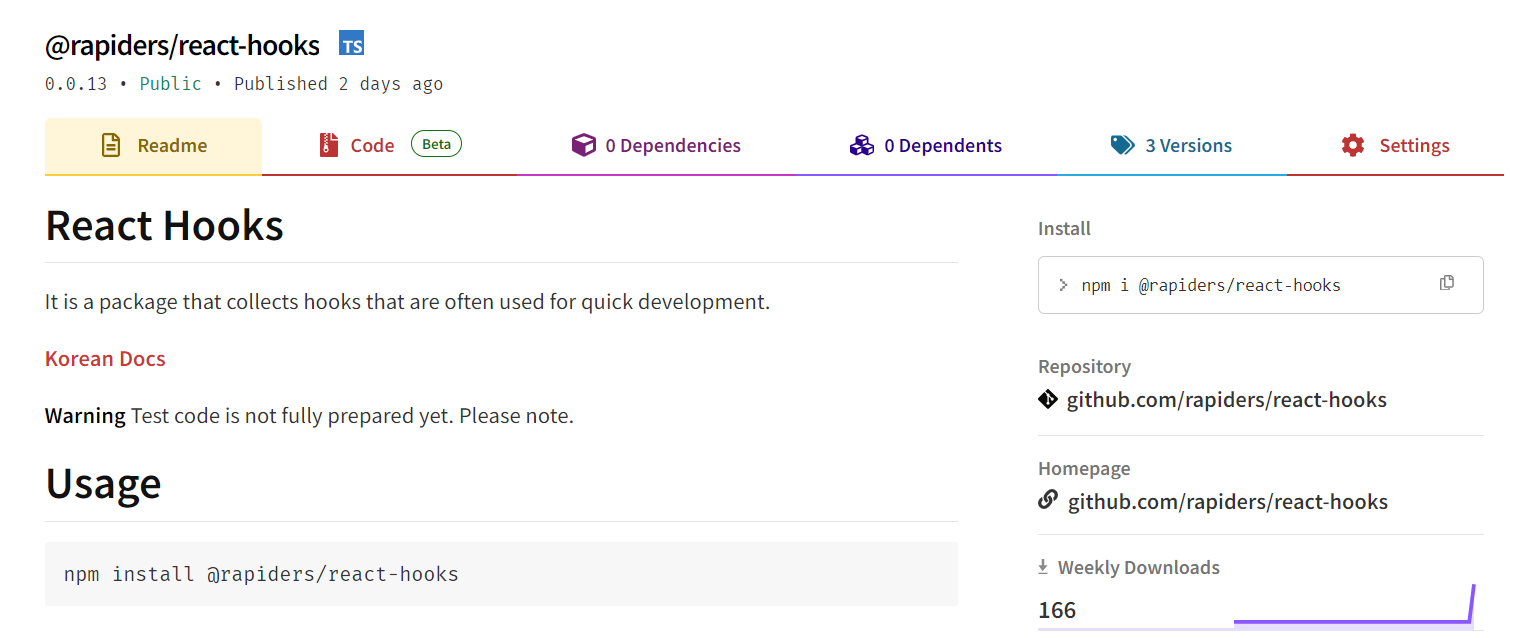
Task: Click the npm i @rapiders/react-hooks install box
Action: pyautogui.click(x=1260, y=285)
